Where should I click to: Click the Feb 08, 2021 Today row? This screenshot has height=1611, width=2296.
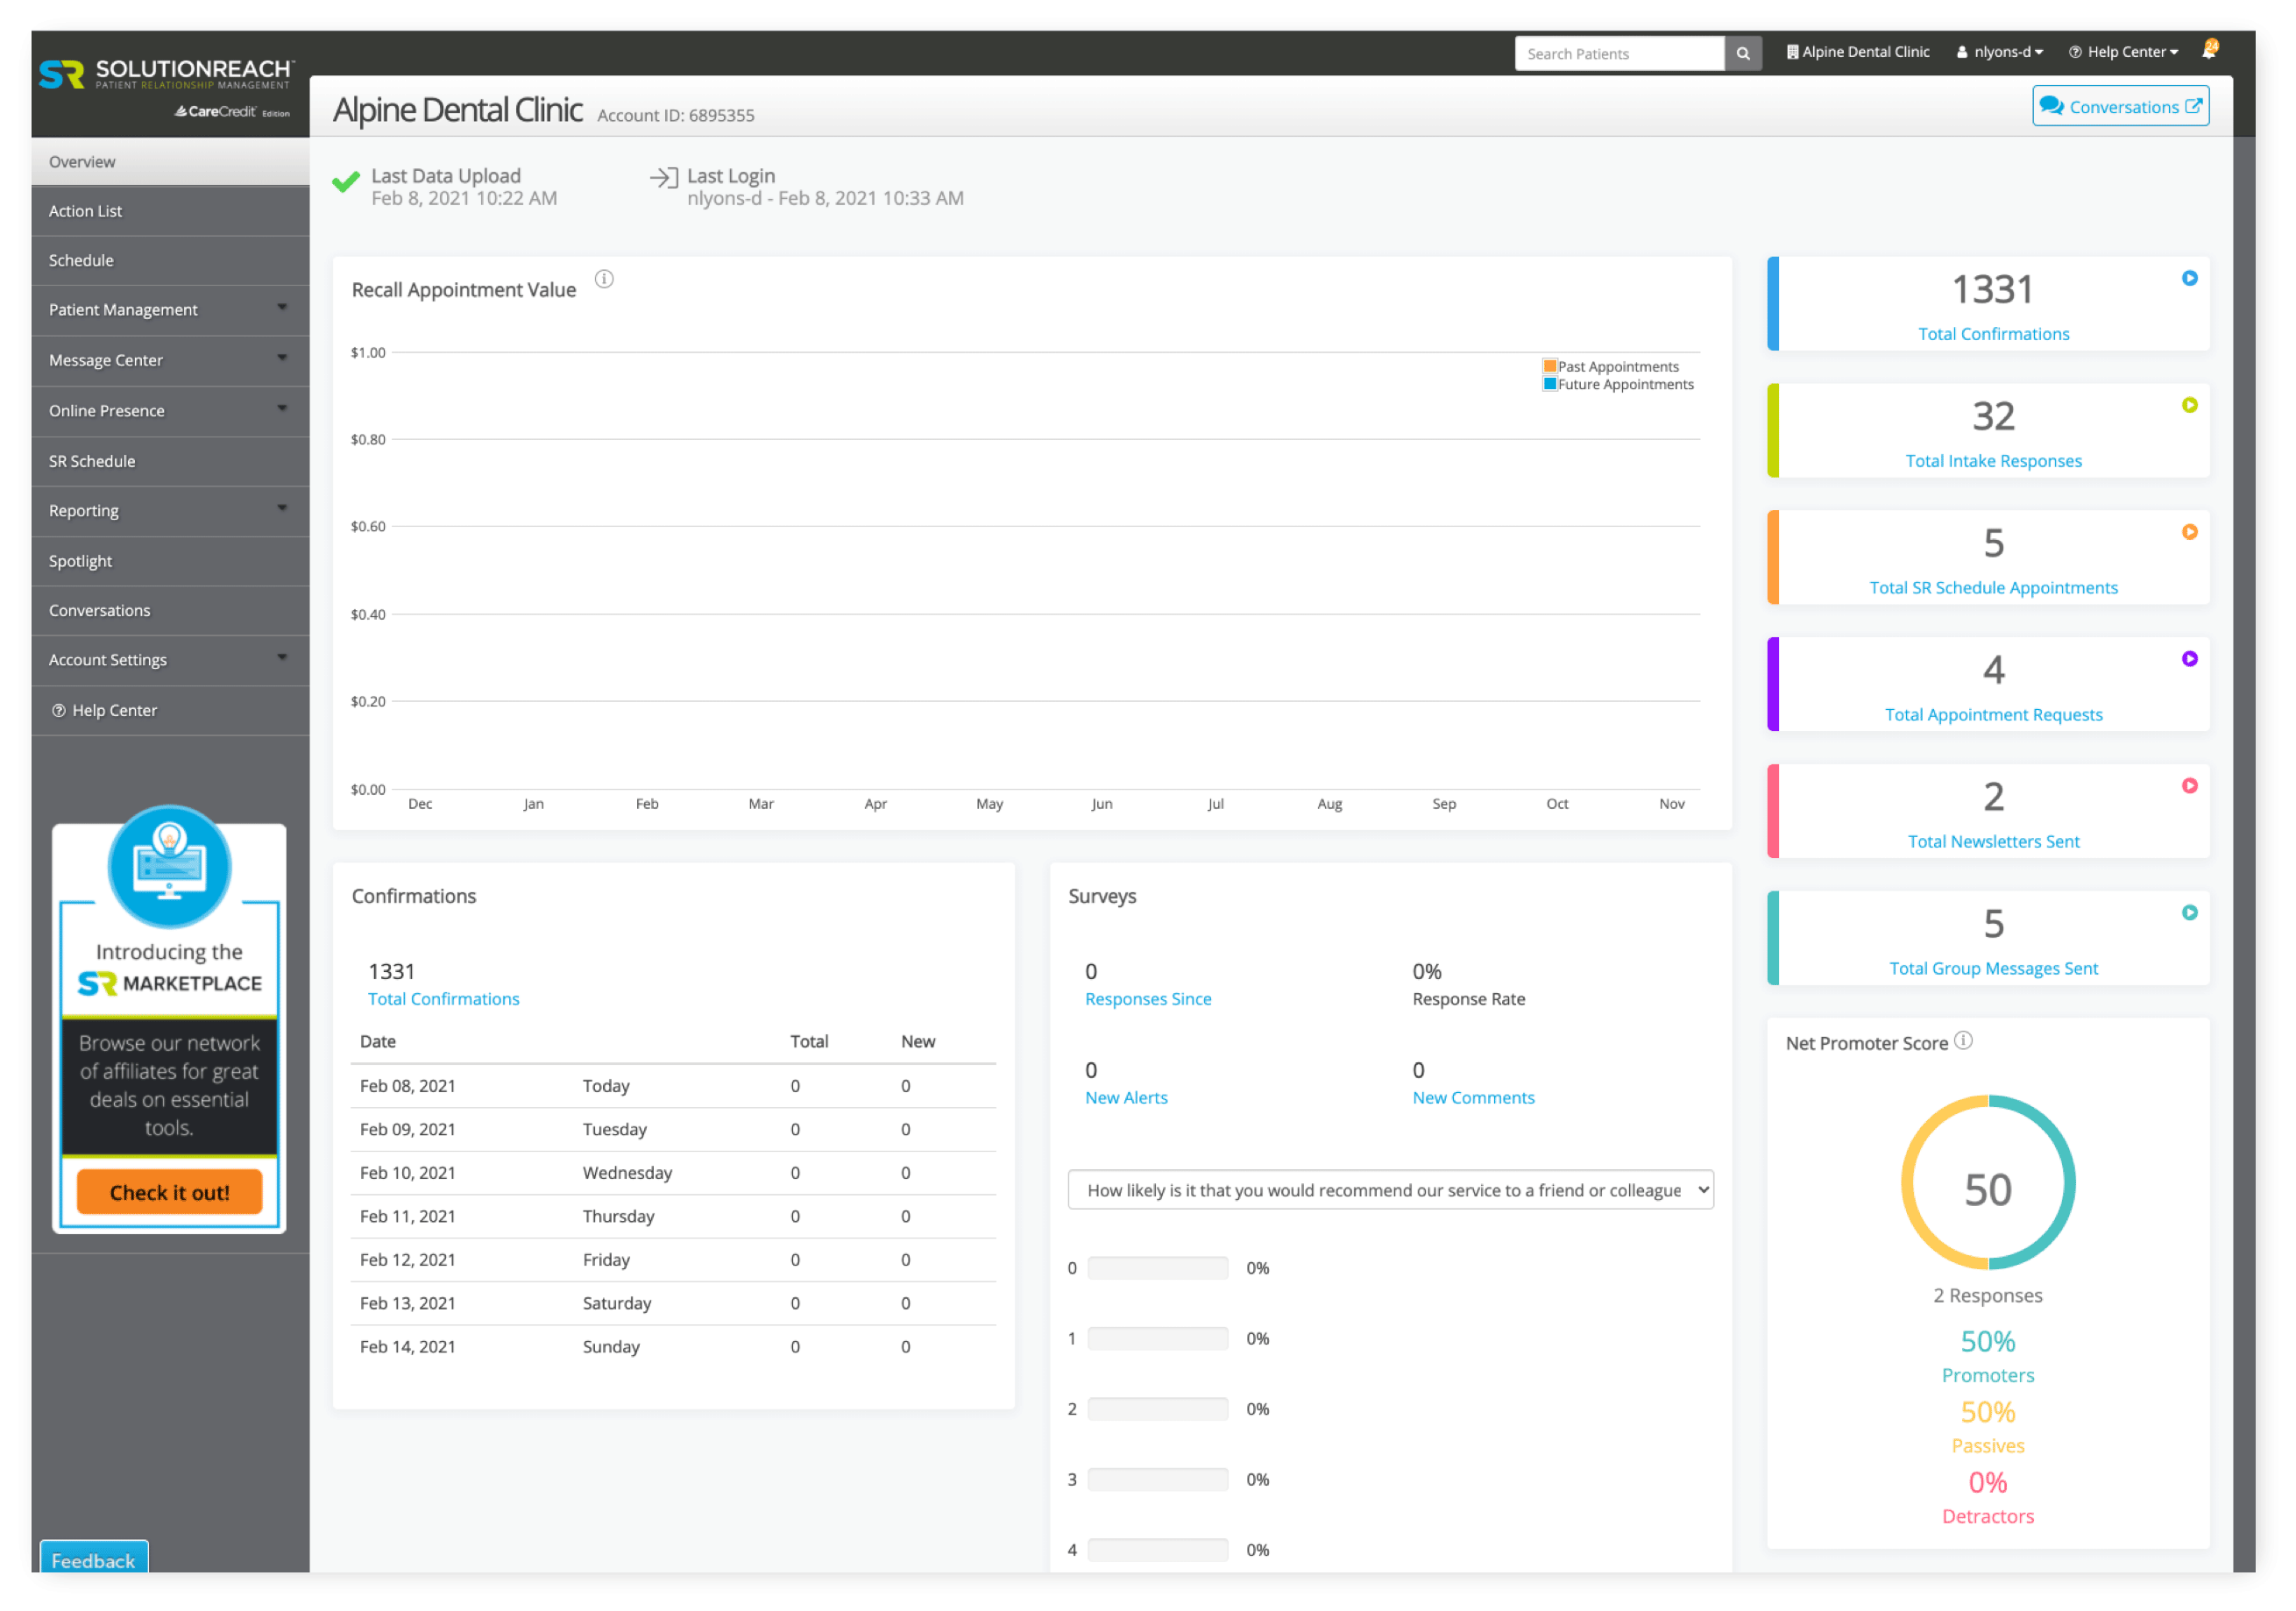click(673, 1086)
